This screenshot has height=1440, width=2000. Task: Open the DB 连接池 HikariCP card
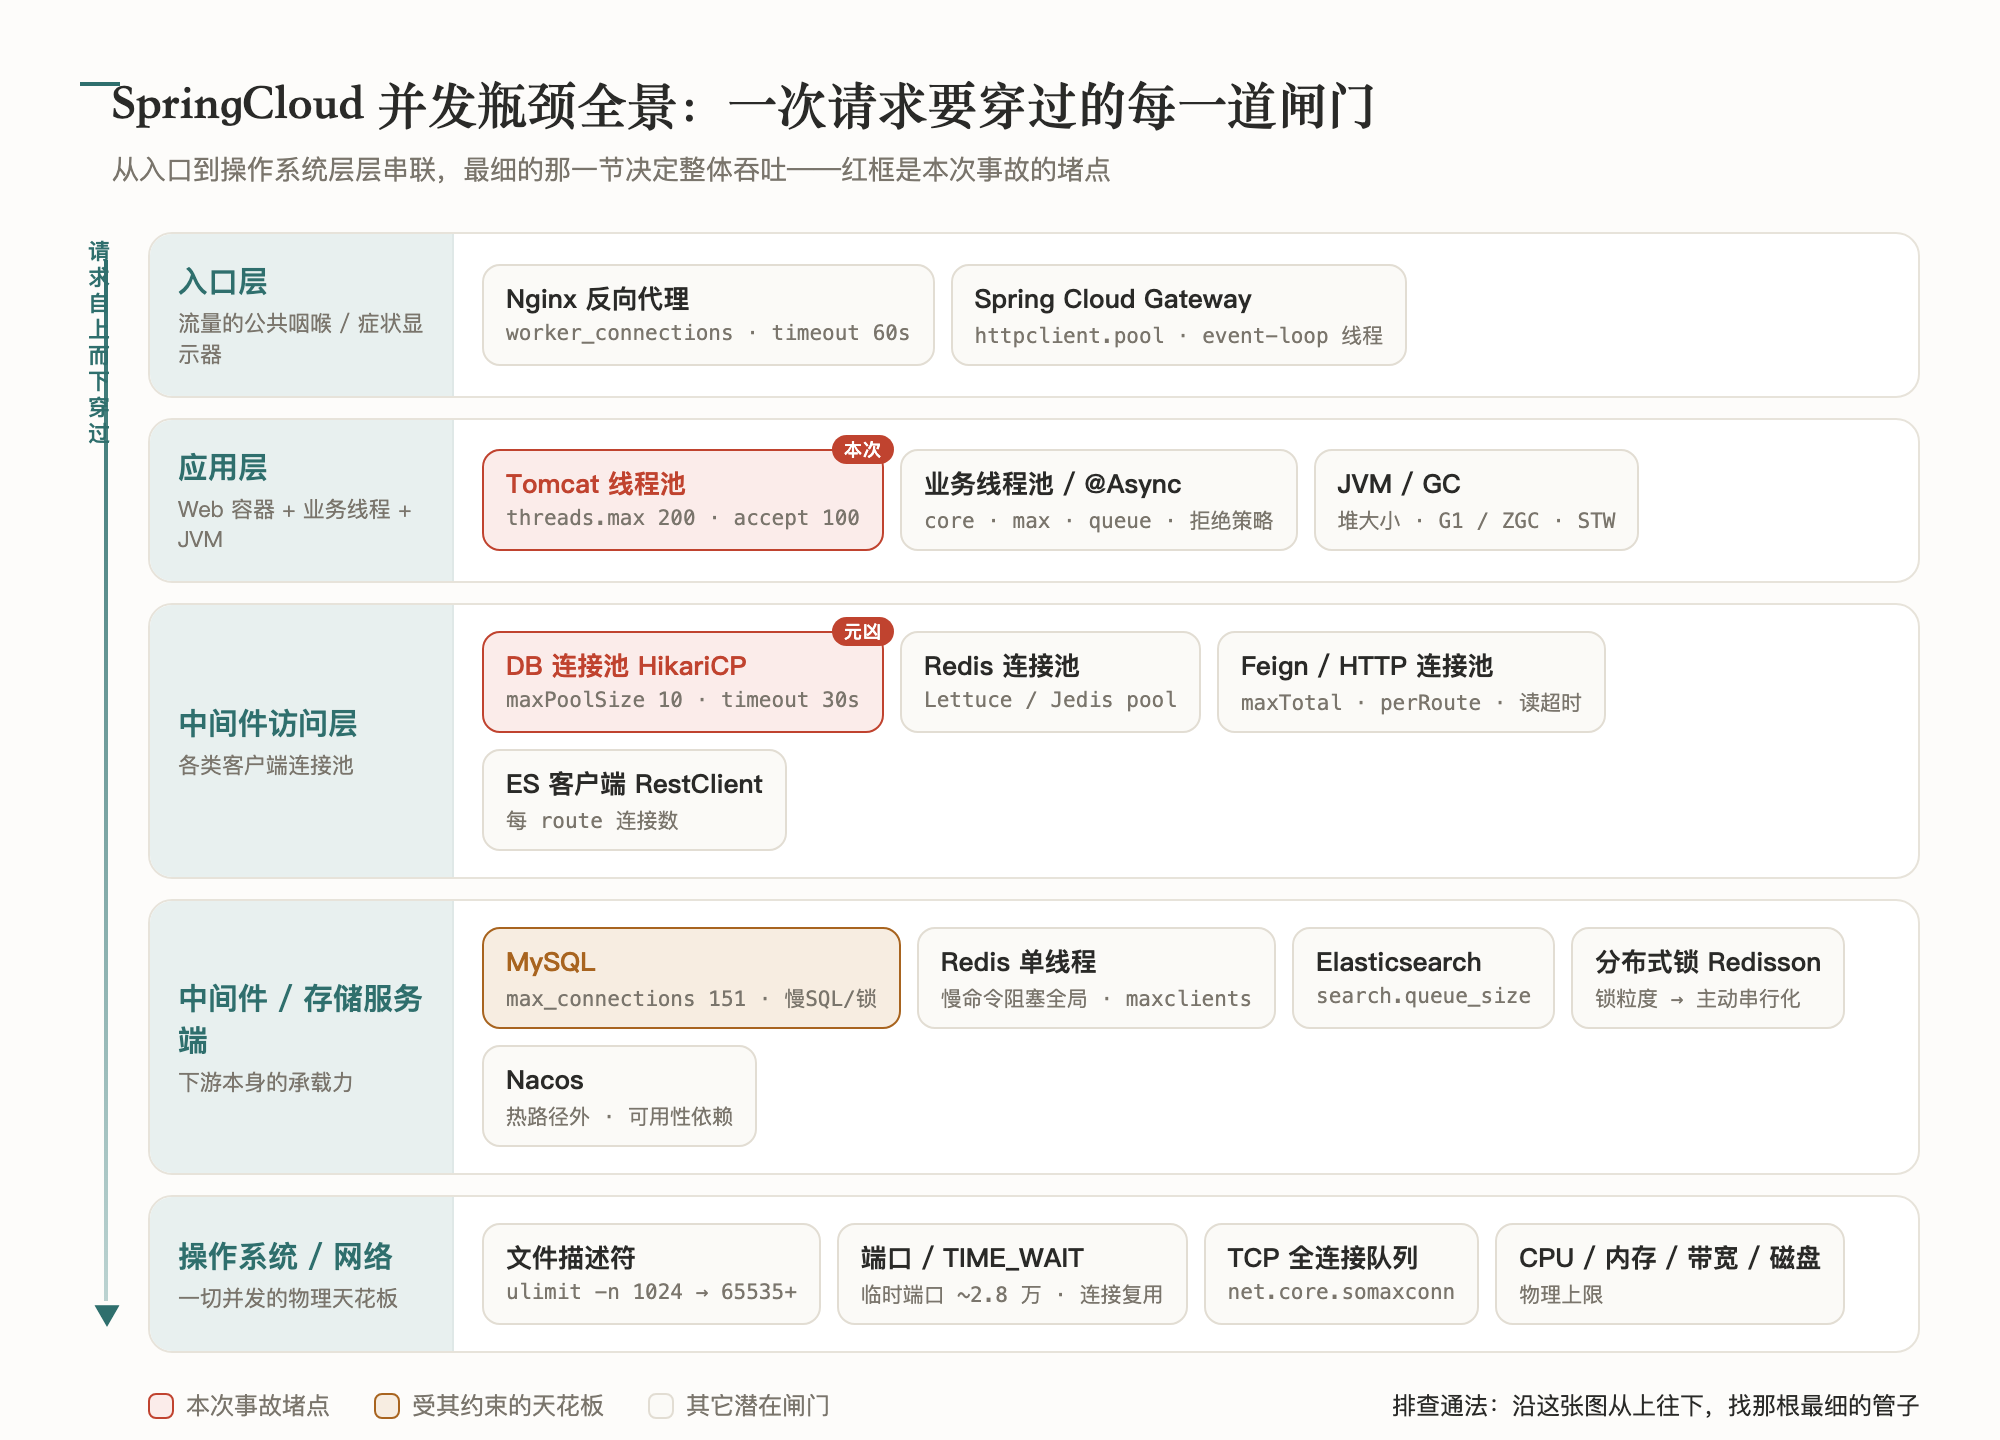(x=683, y=682)
